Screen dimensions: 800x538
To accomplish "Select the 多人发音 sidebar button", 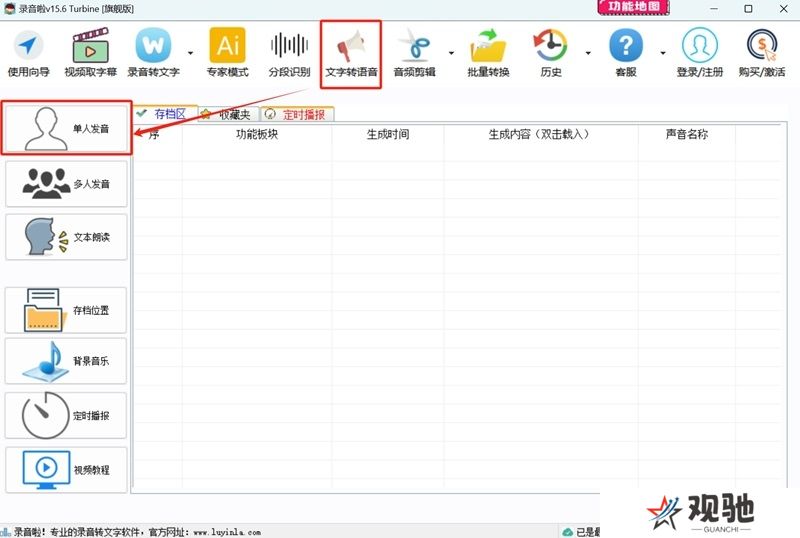I will (x=66, y=184).
